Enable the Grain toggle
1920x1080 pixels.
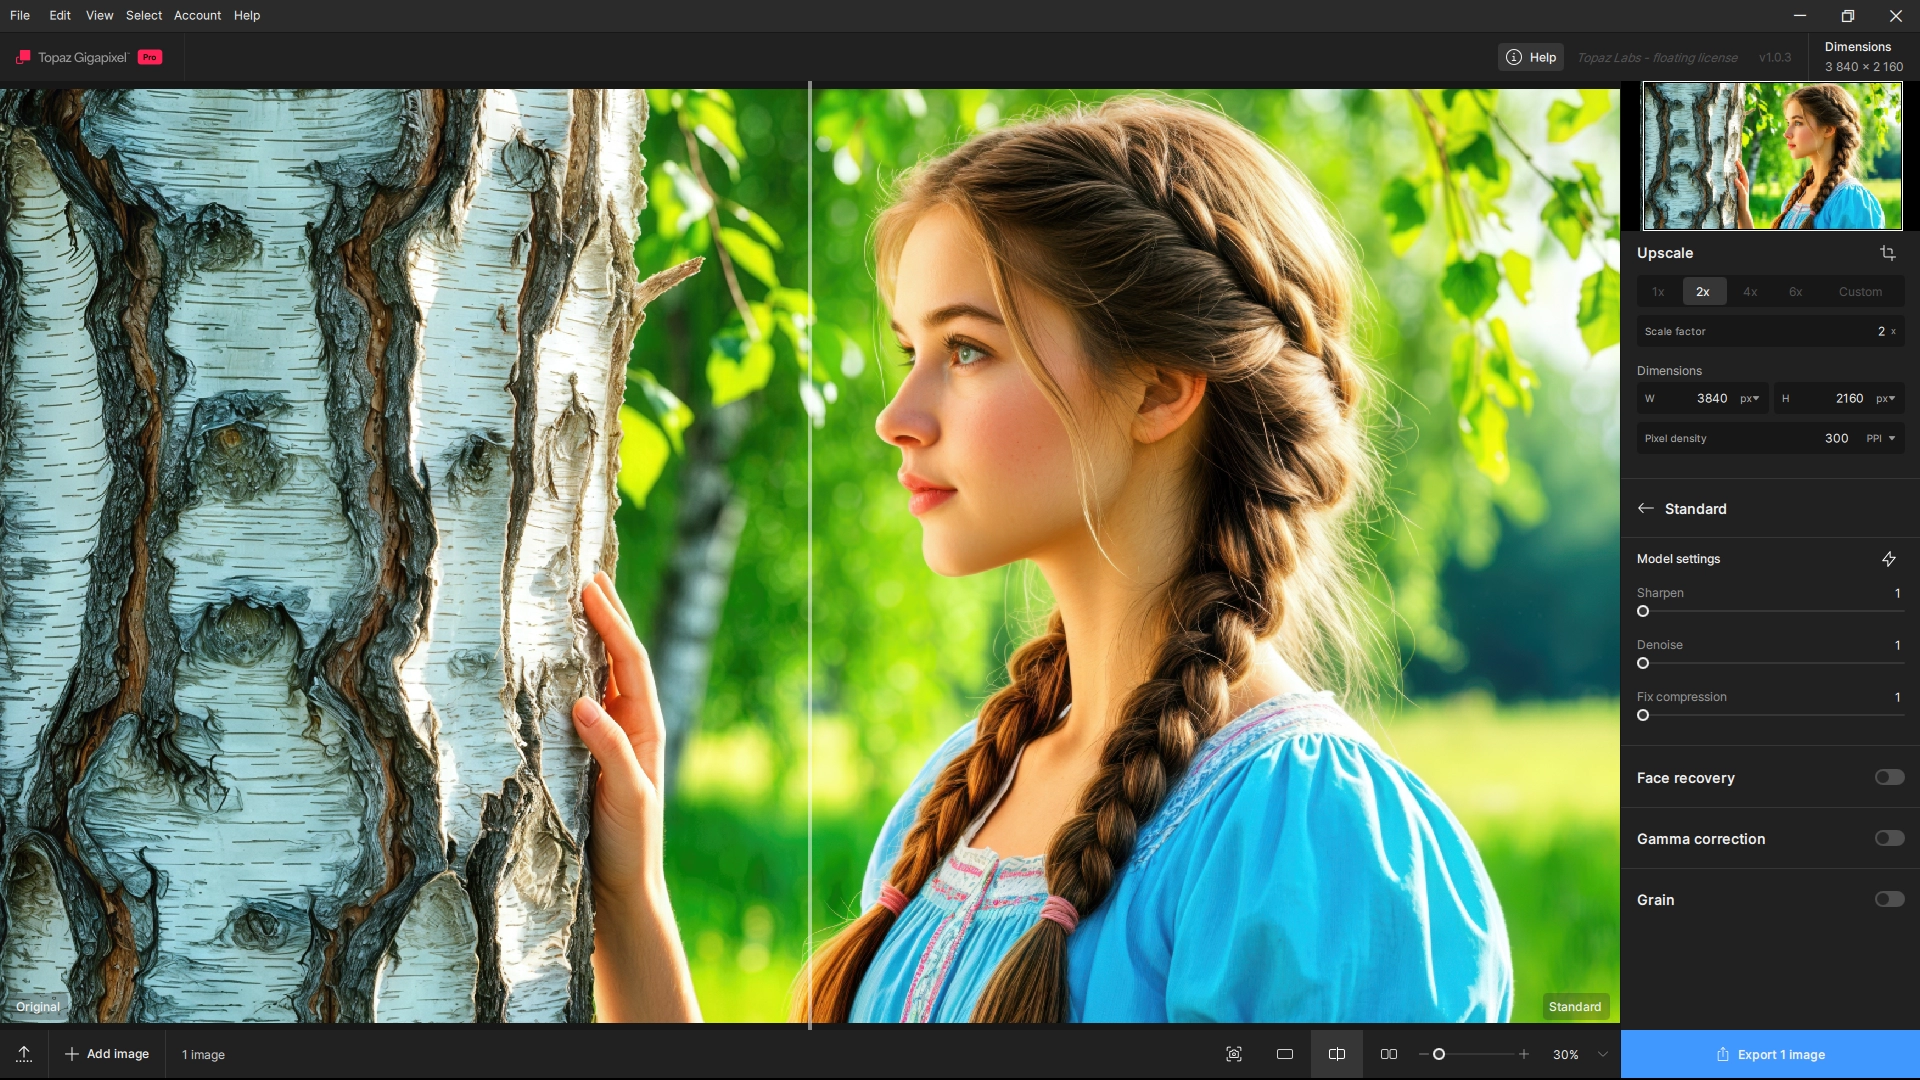1889,899
